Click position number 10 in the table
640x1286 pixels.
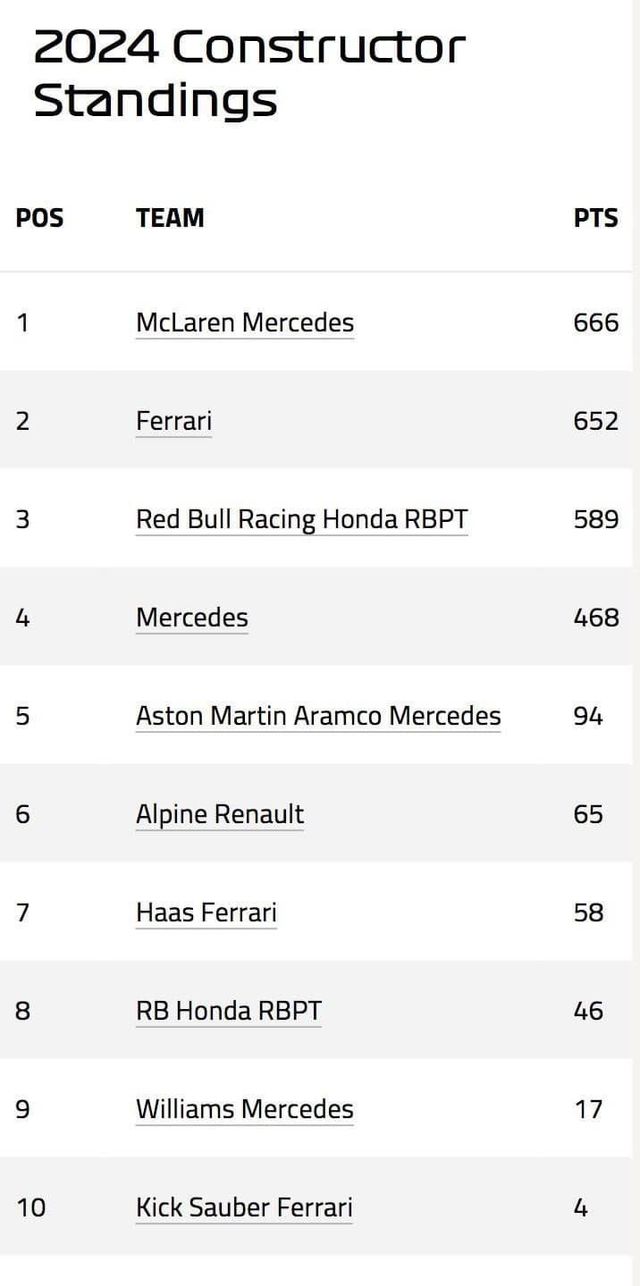(x=31, y=1207)
